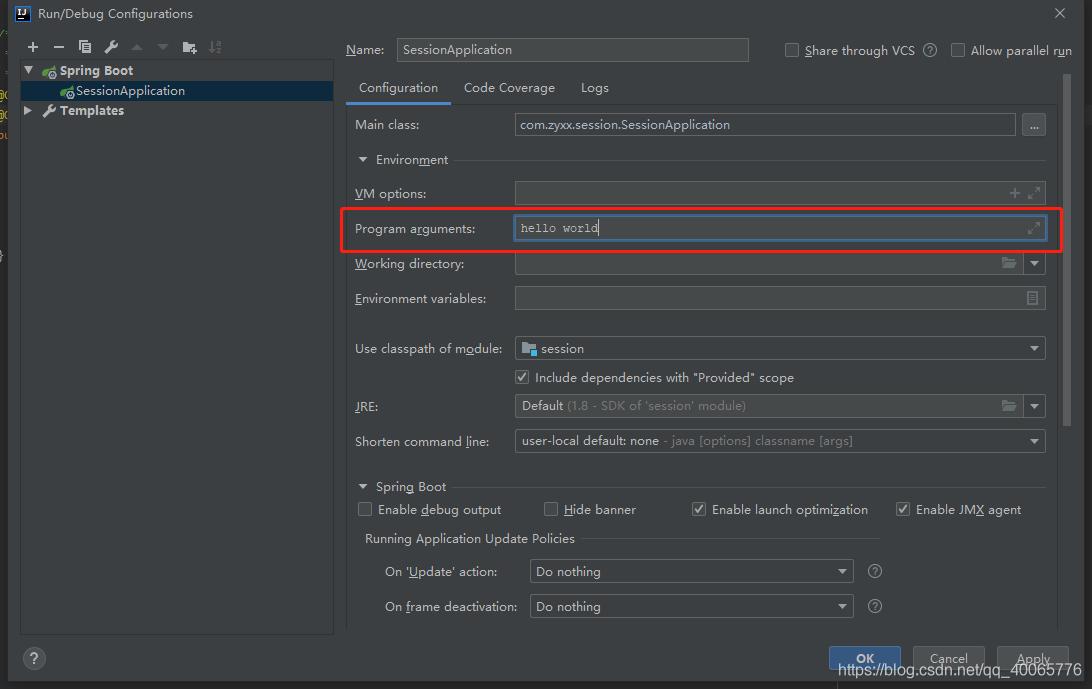
Task: Click the expand icon in Program arguments field
Action: [x=1034, y=228]
